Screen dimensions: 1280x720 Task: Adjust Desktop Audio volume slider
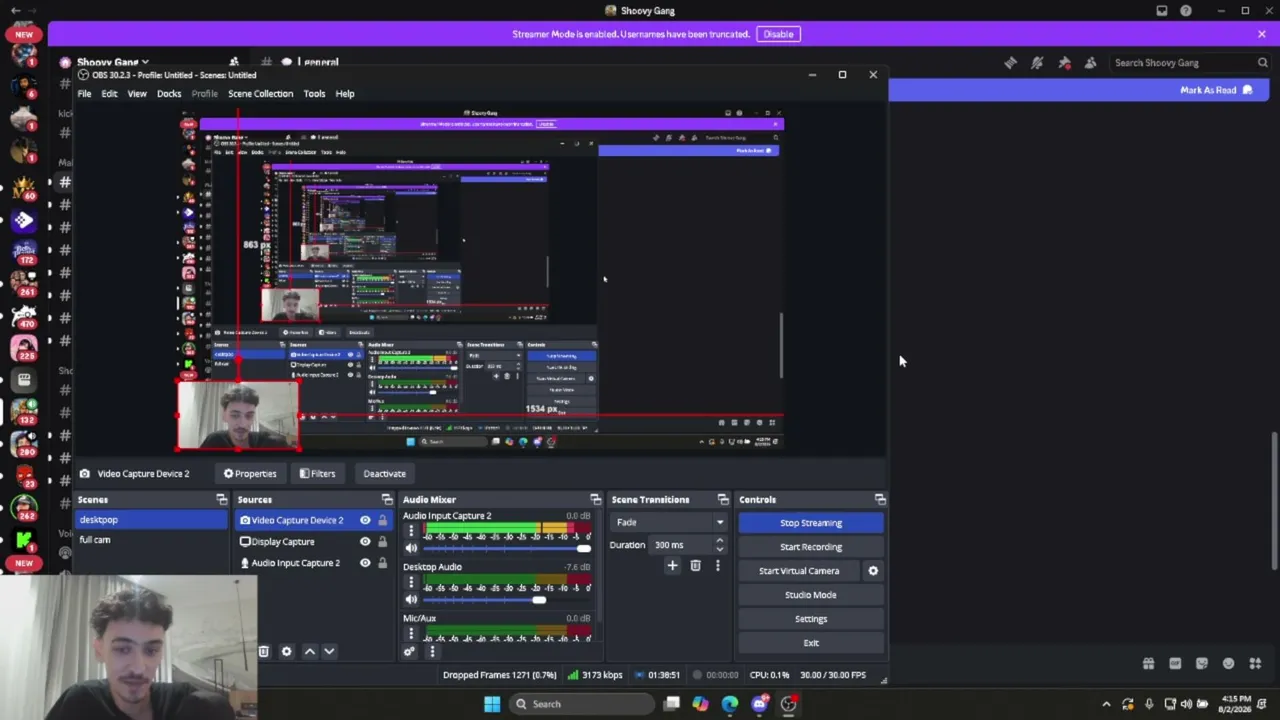(x=505, y=600)
